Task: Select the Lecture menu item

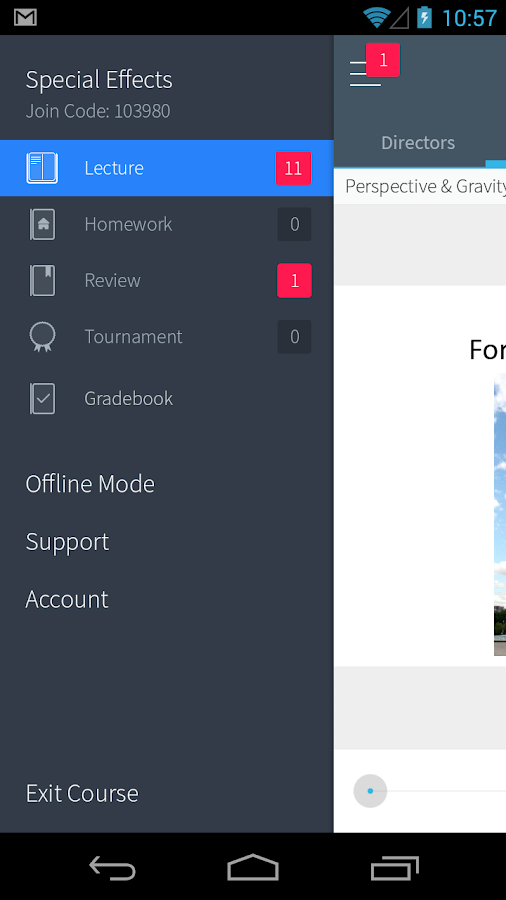Action: pos(166,168)
